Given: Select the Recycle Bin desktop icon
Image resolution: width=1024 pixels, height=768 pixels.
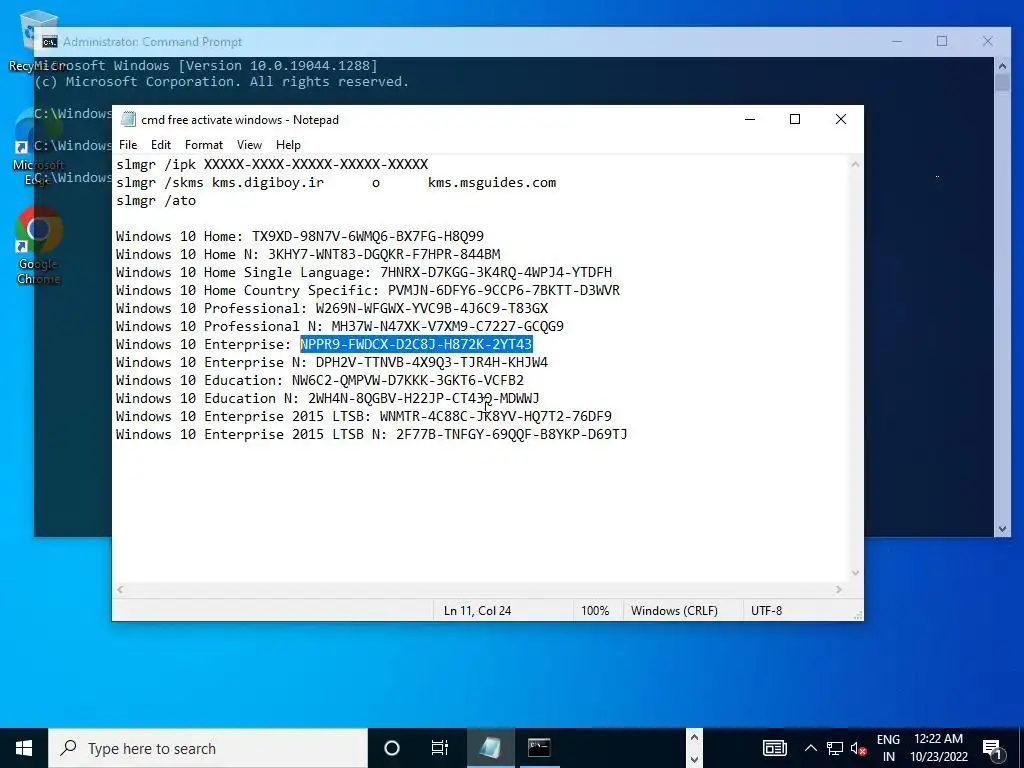Looking at the screenshot, I should tap(36, 40).
